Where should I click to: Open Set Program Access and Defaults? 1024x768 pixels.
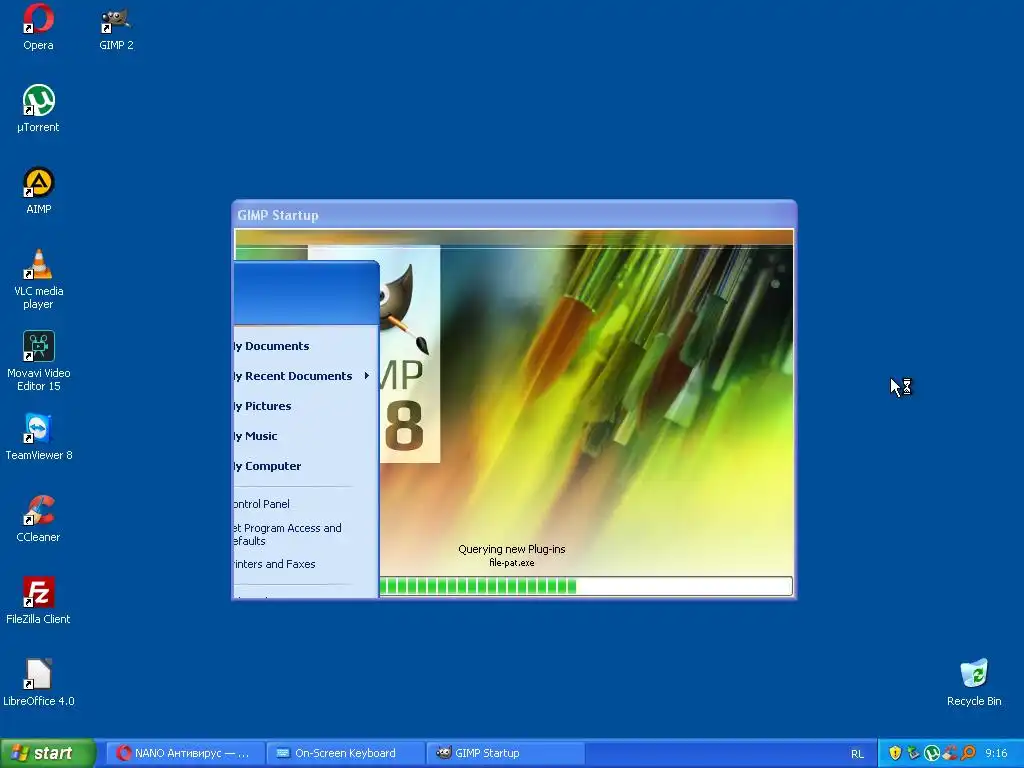[x=306, y=534]
